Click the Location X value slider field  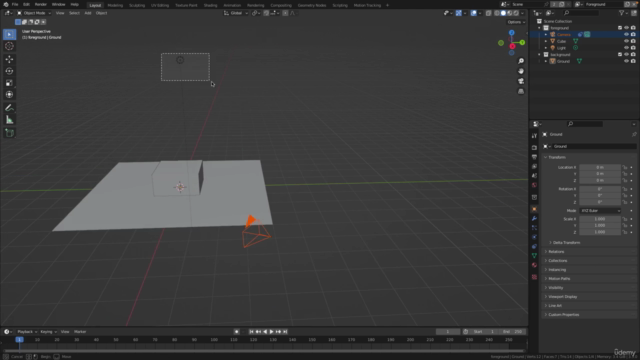click(x=600, y=167)
